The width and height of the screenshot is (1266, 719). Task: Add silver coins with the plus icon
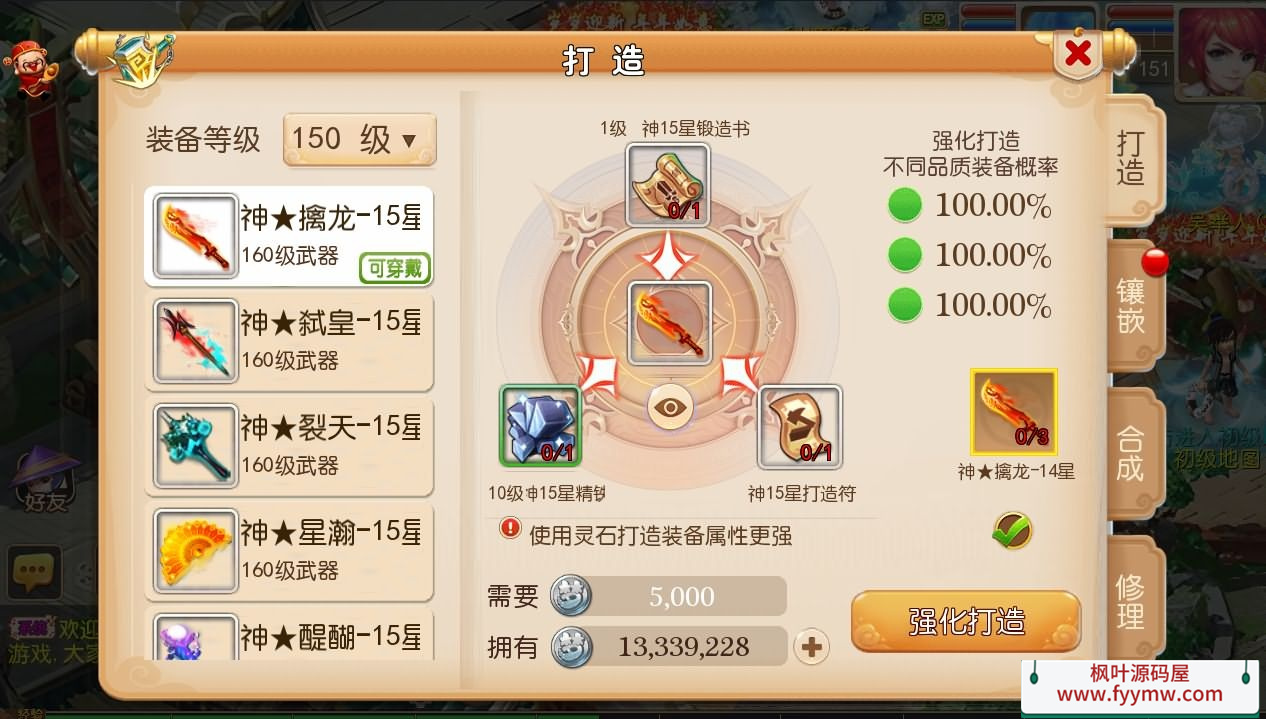tap(811, 648)
